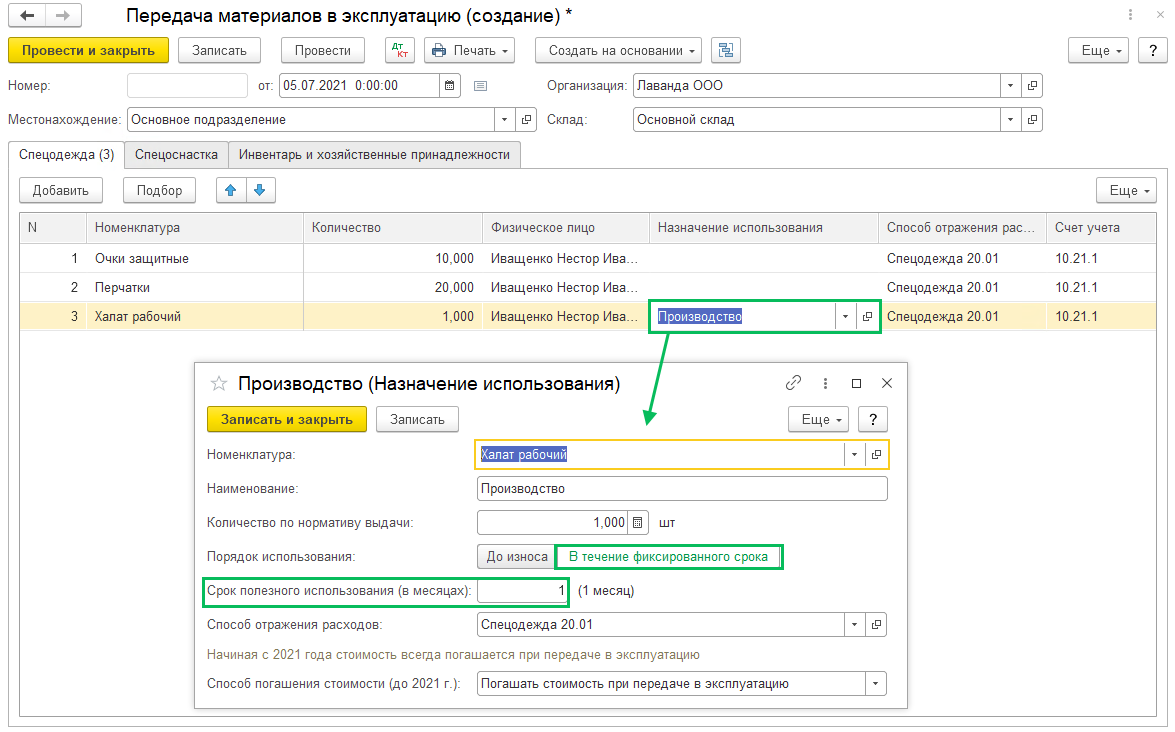Close the Производство dialog
Image resolution: width=1175 pixels, height=732 pixels.
click(887, 383)
